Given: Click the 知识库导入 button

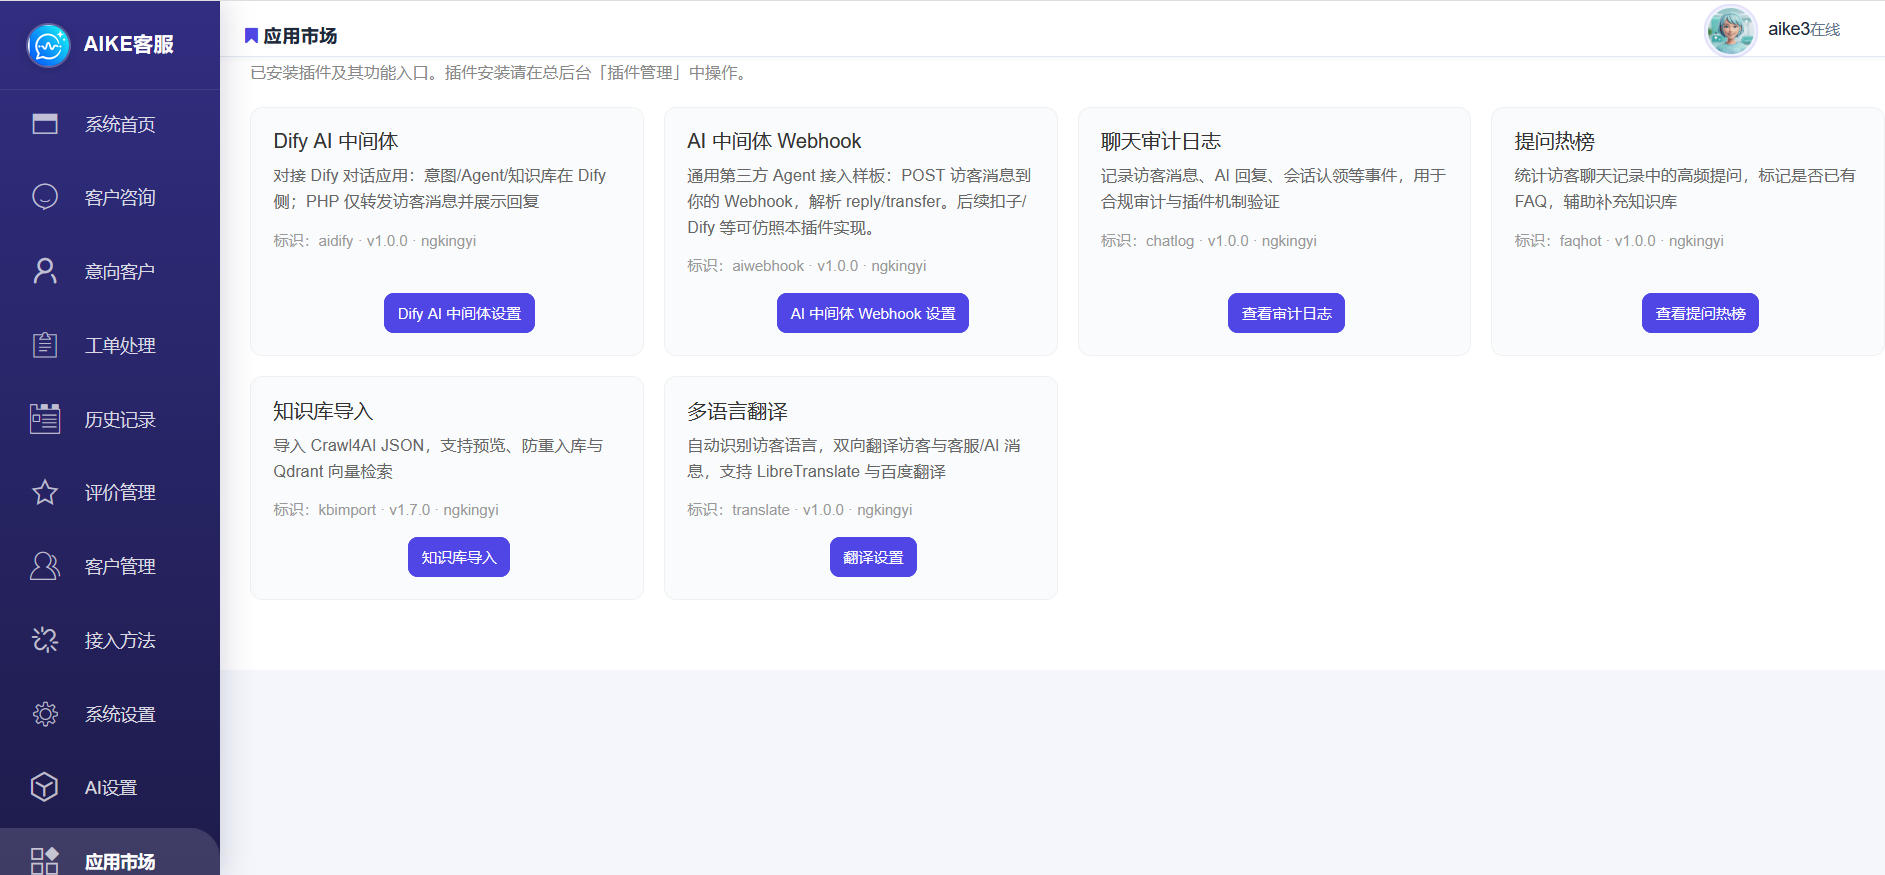Looking at the screenshot, I should point(459,557).
